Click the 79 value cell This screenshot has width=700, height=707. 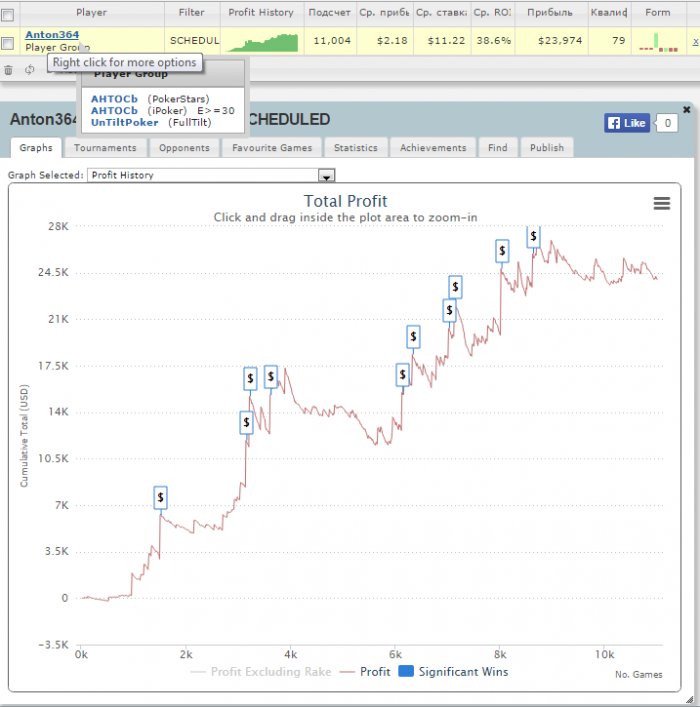(x=619, y=41)
